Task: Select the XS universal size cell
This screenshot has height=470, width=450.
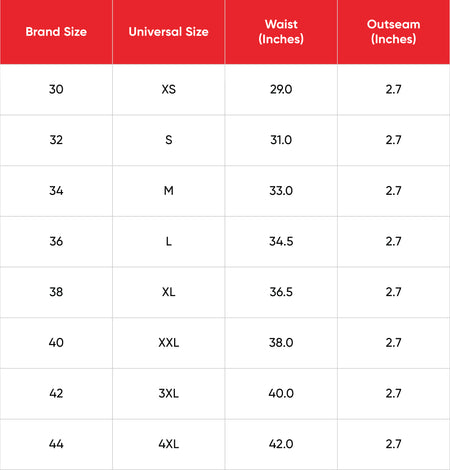Action: pyautogui.click(x=169, y=89)
